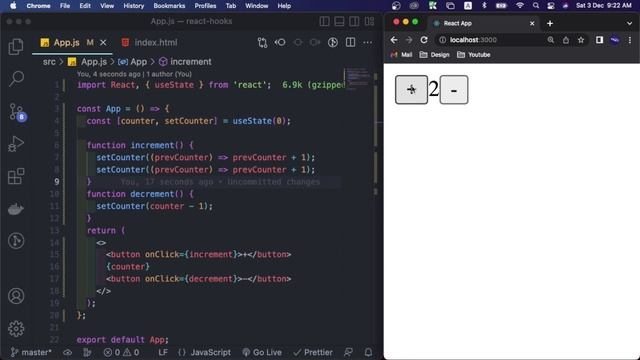Viewport: 640px width, 360px height.
Task: Focus the localhost:3000 address bar
Action: 490,40
